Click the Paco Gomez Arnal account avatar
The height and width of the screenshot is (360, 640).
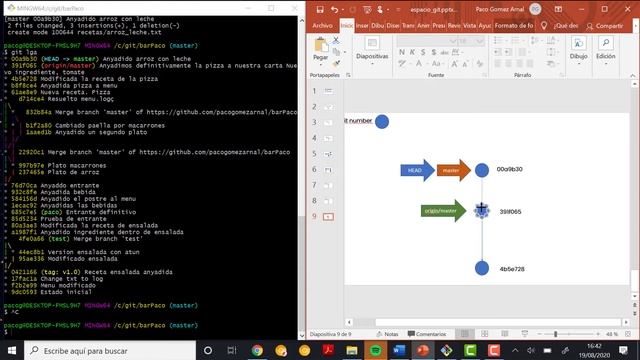coord(535,9)
